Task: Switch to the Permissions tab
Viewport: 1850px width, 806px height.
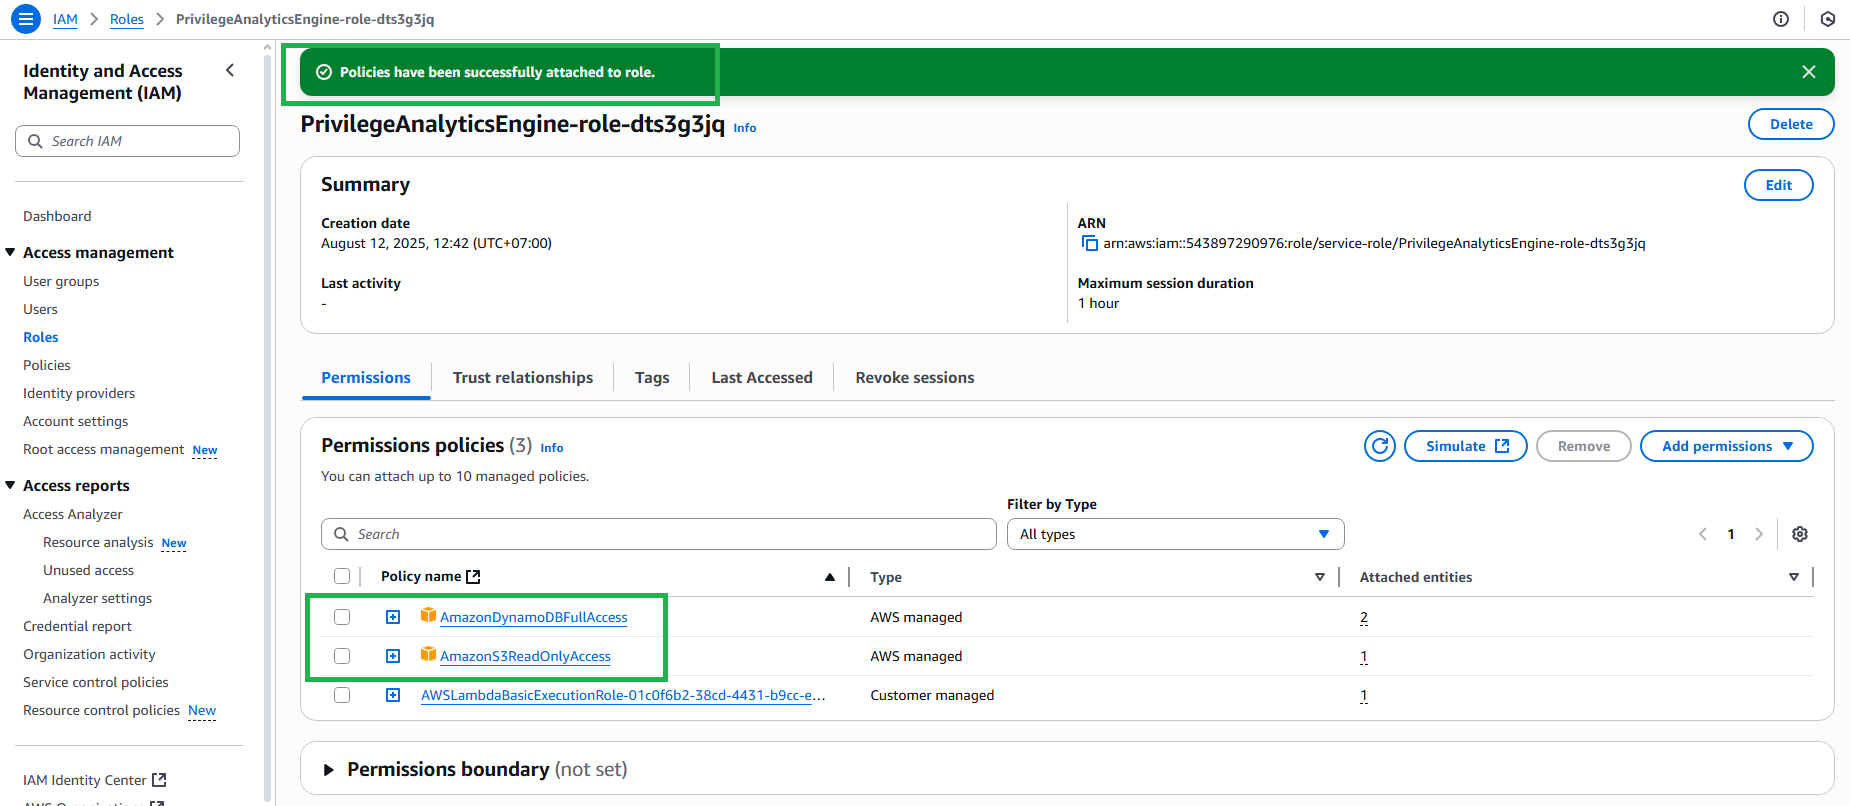Action: 366,378
